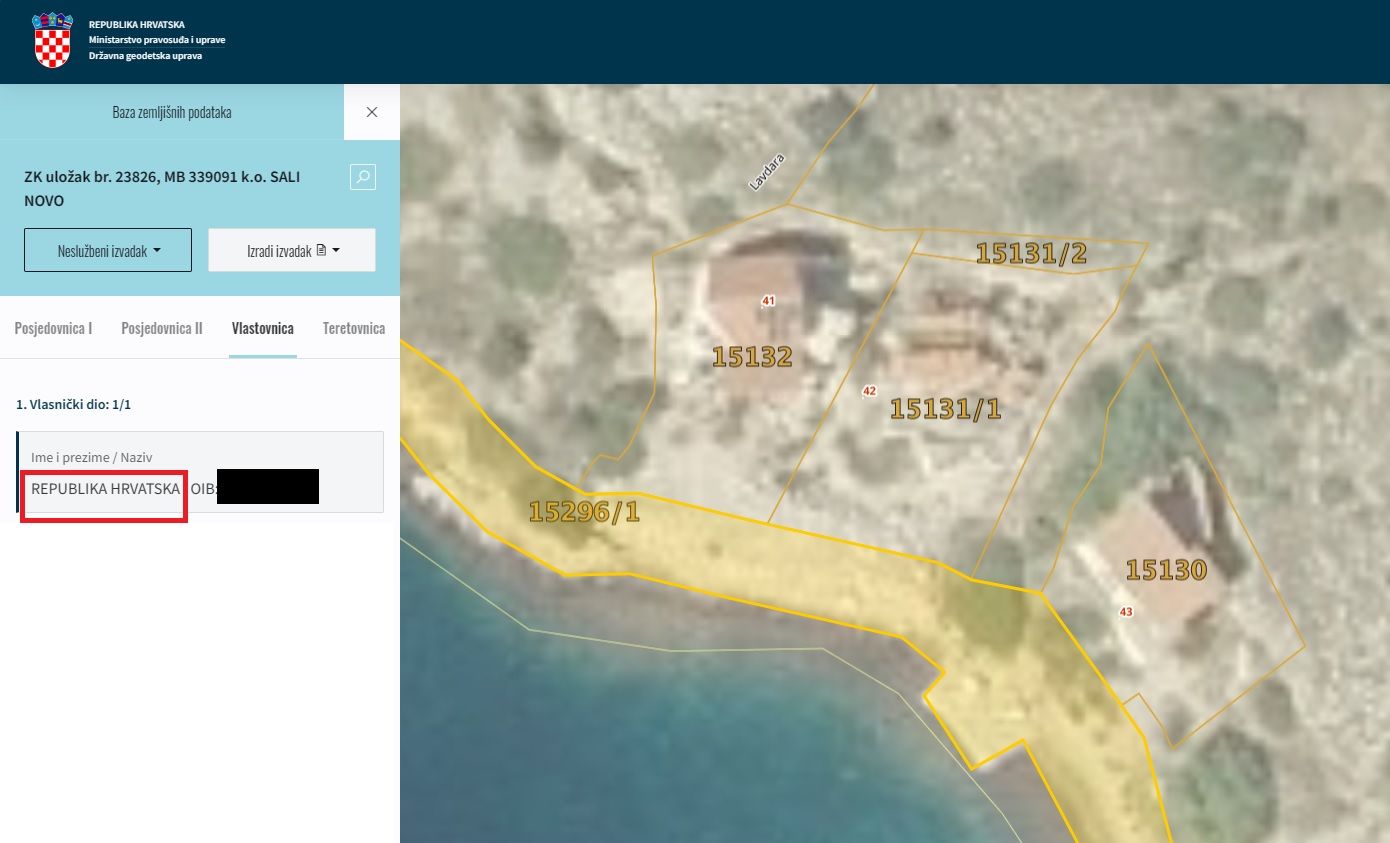Go to the Teretovnica tab
The height and width of the screenshot is (843, 1390).
pos(353,328)
